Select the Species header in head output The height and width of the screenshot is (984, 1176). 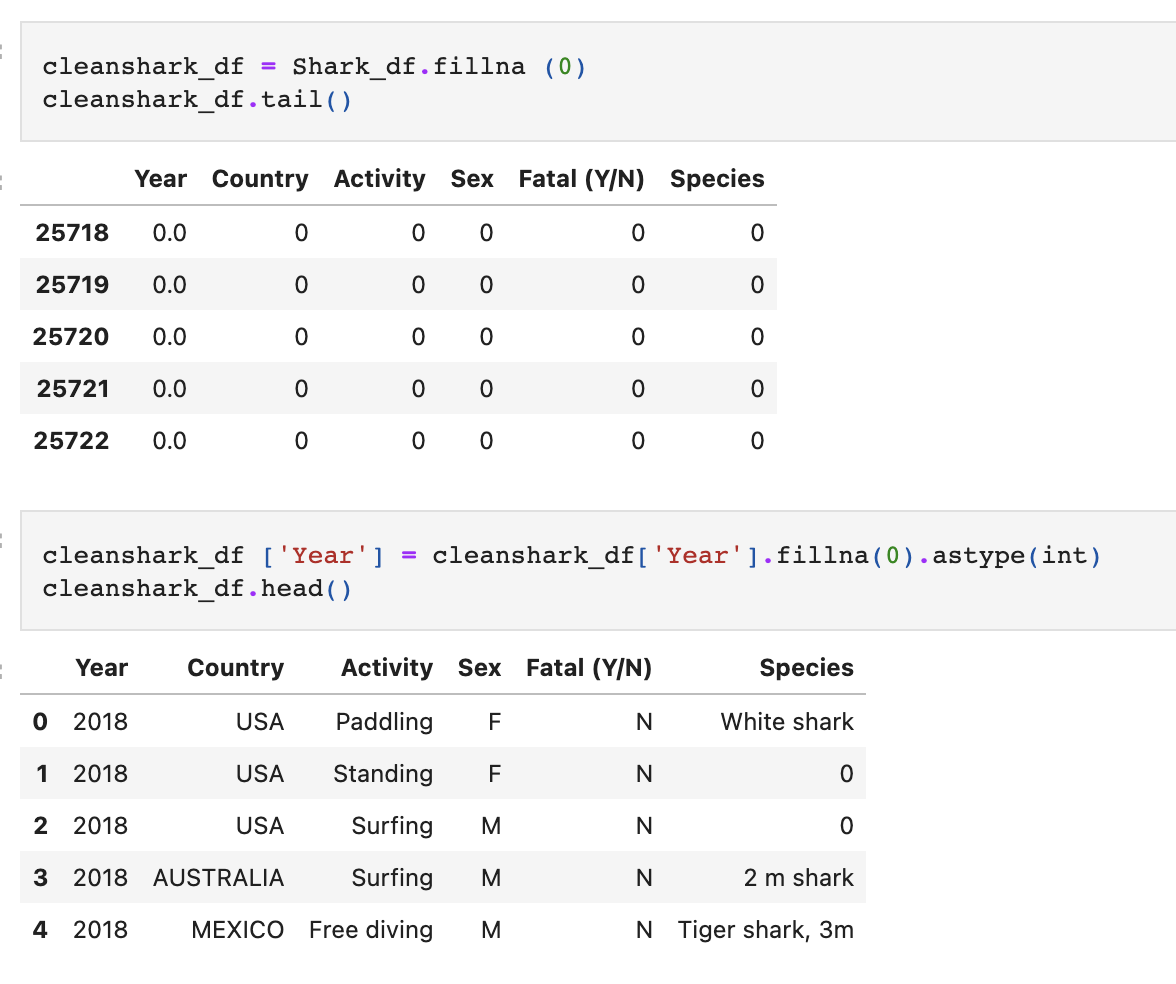pyautogui.click(x=807, y=667)
